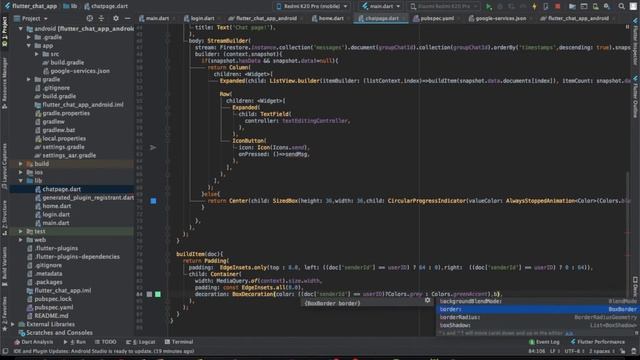640x360 pixels.
Task: Open the Dart Analysis tool window
Action: point(34,342)
